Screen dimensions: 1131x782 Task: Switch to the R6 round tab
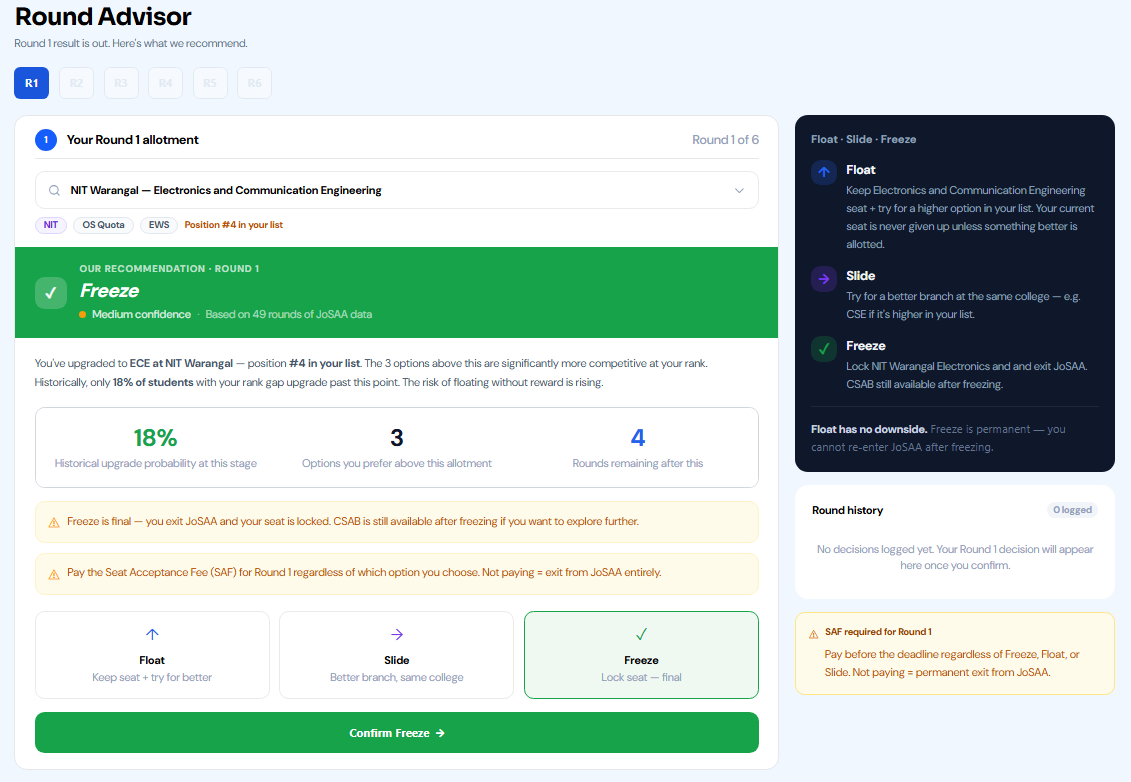[x=255, y=83]
